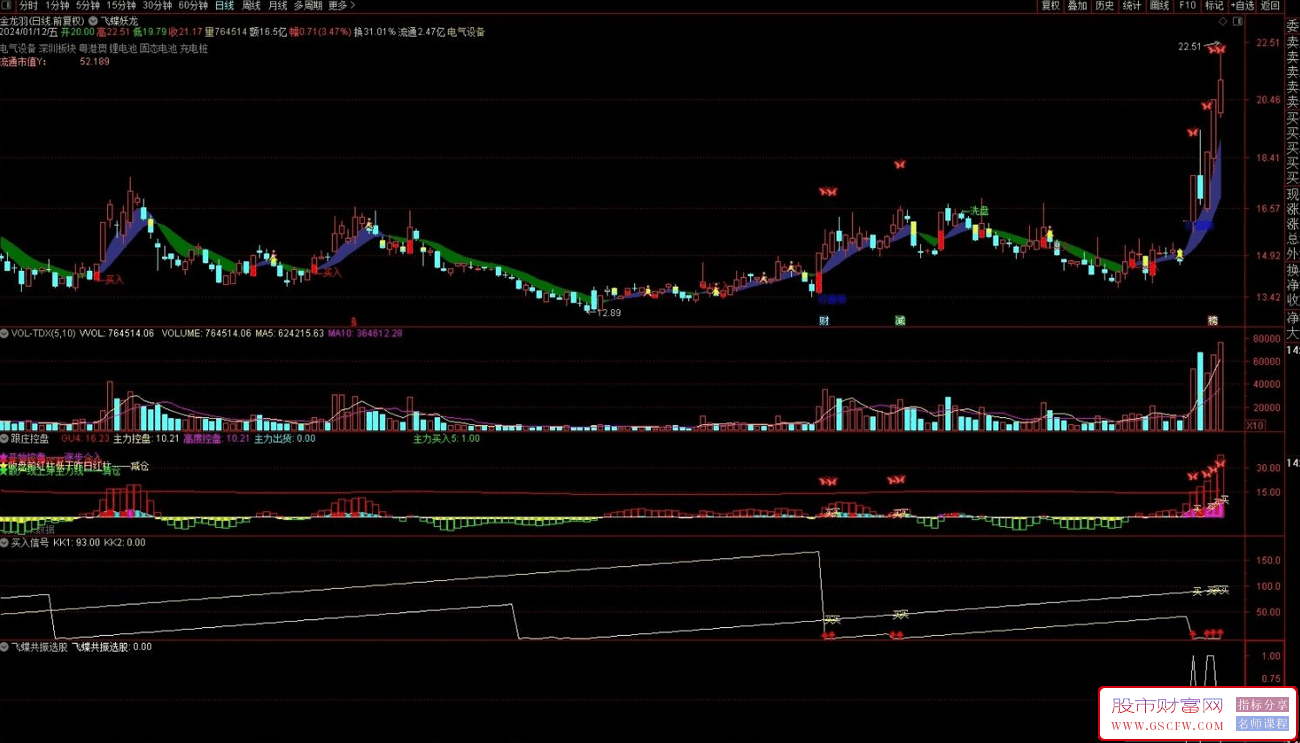Click the KK1: 93.00 signal readout
Viewport: 1300px width, 743px height.
[76, 542]
